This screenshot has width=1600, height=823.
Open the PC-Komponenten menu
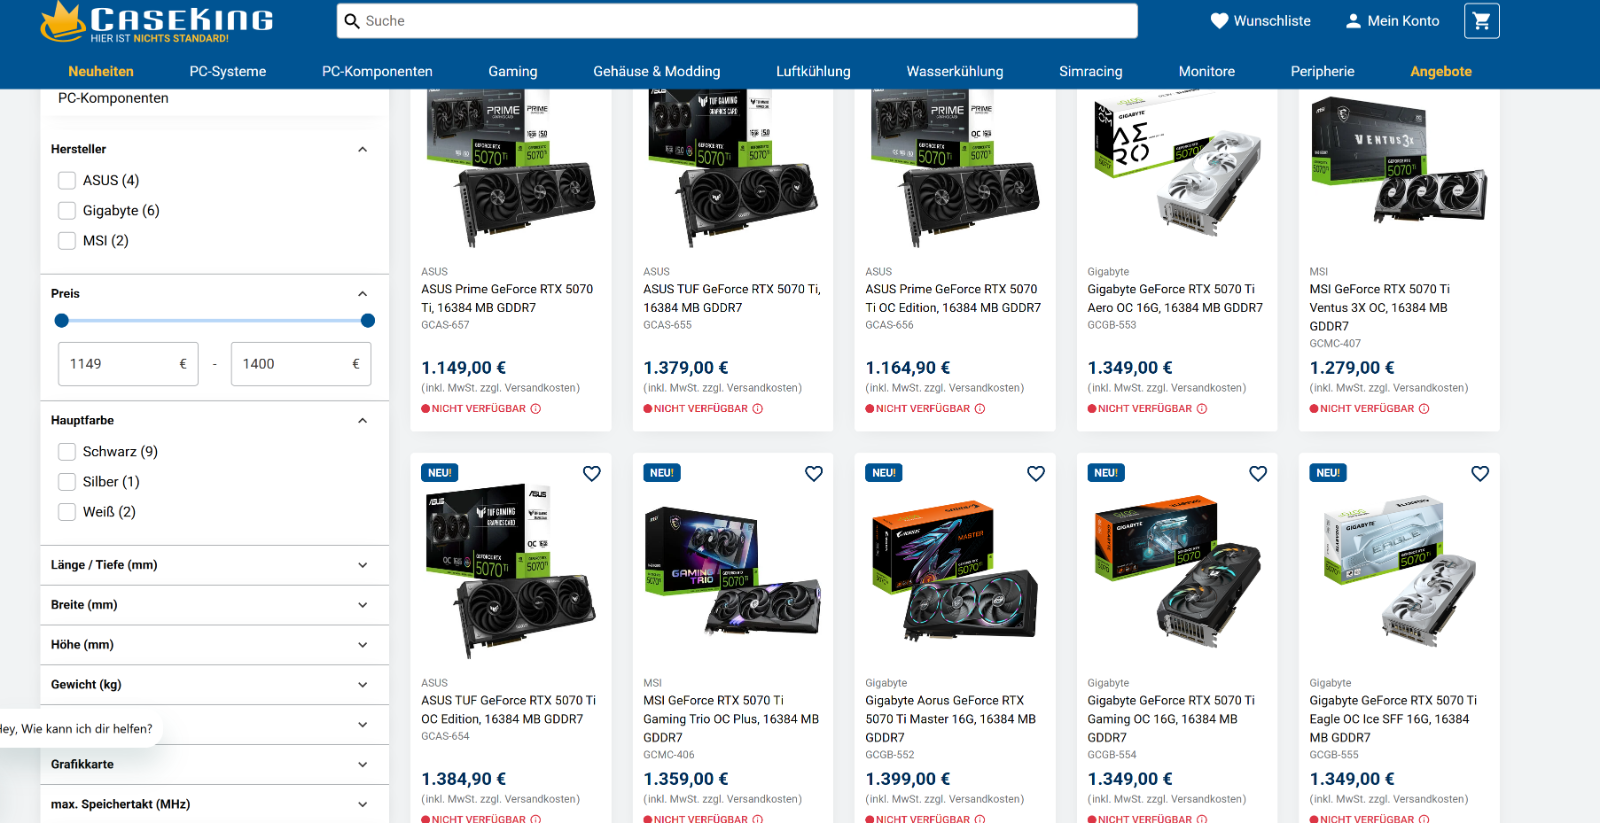point(377,71)
